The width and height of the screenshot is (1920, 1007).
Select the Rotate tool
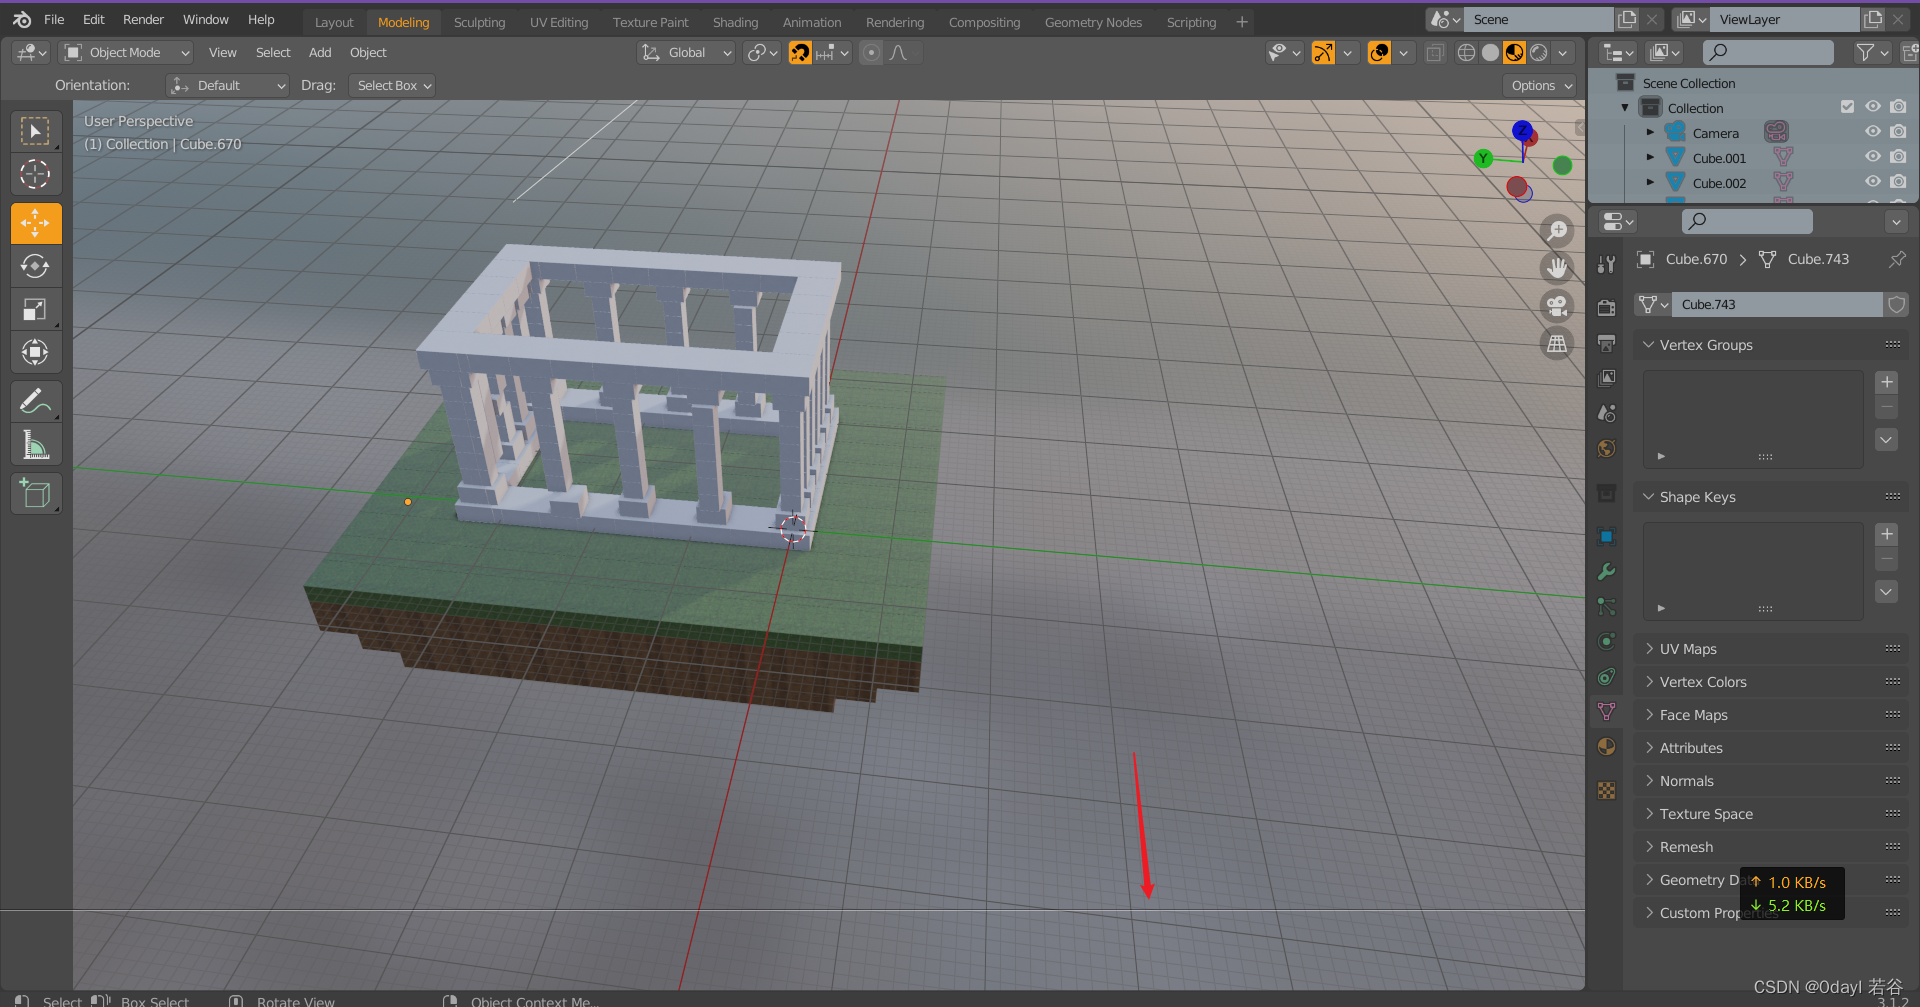36,266
